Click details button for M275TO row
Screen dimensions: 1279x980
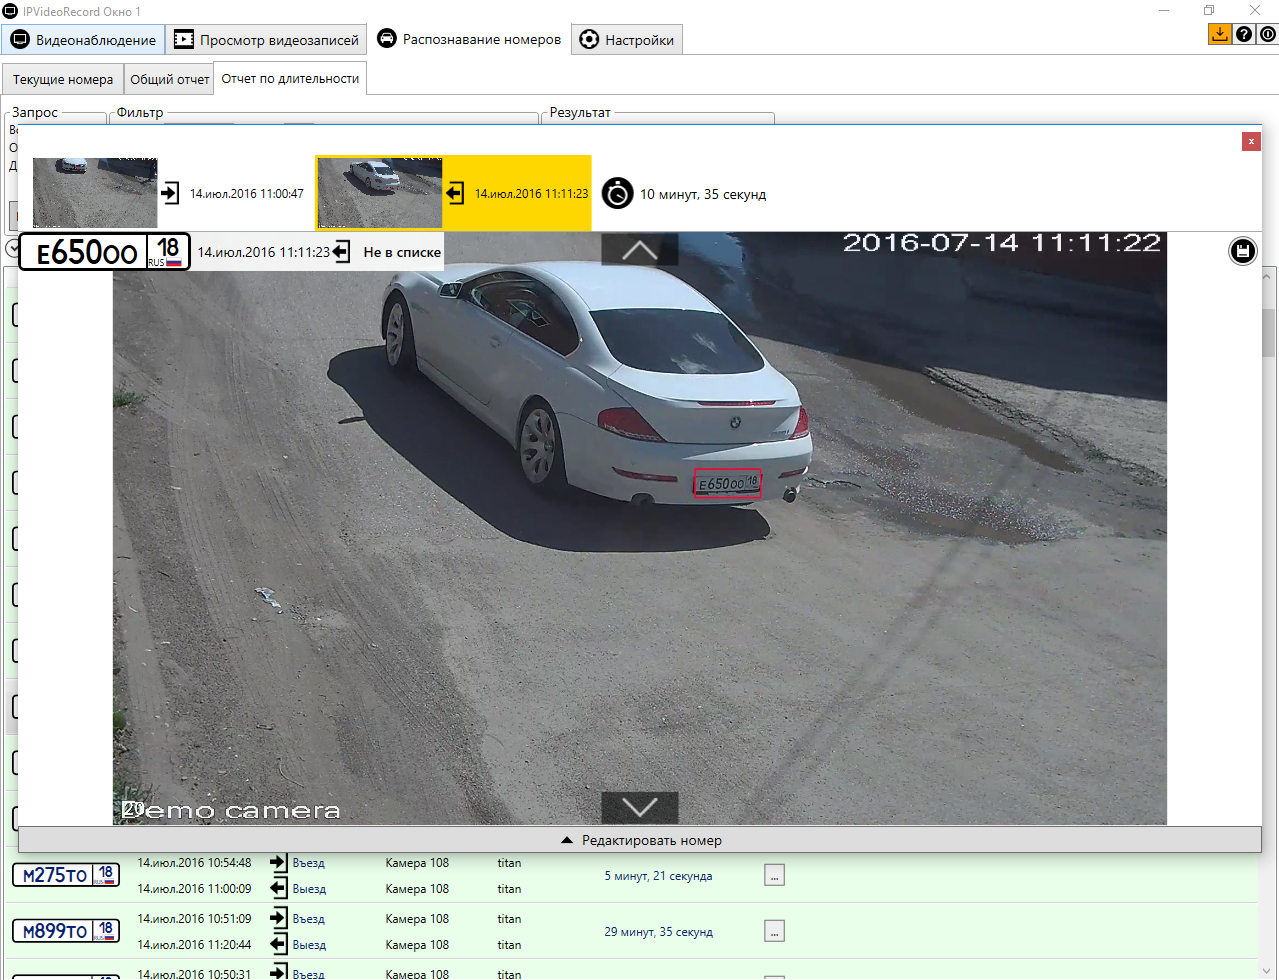tap(774, 875)
